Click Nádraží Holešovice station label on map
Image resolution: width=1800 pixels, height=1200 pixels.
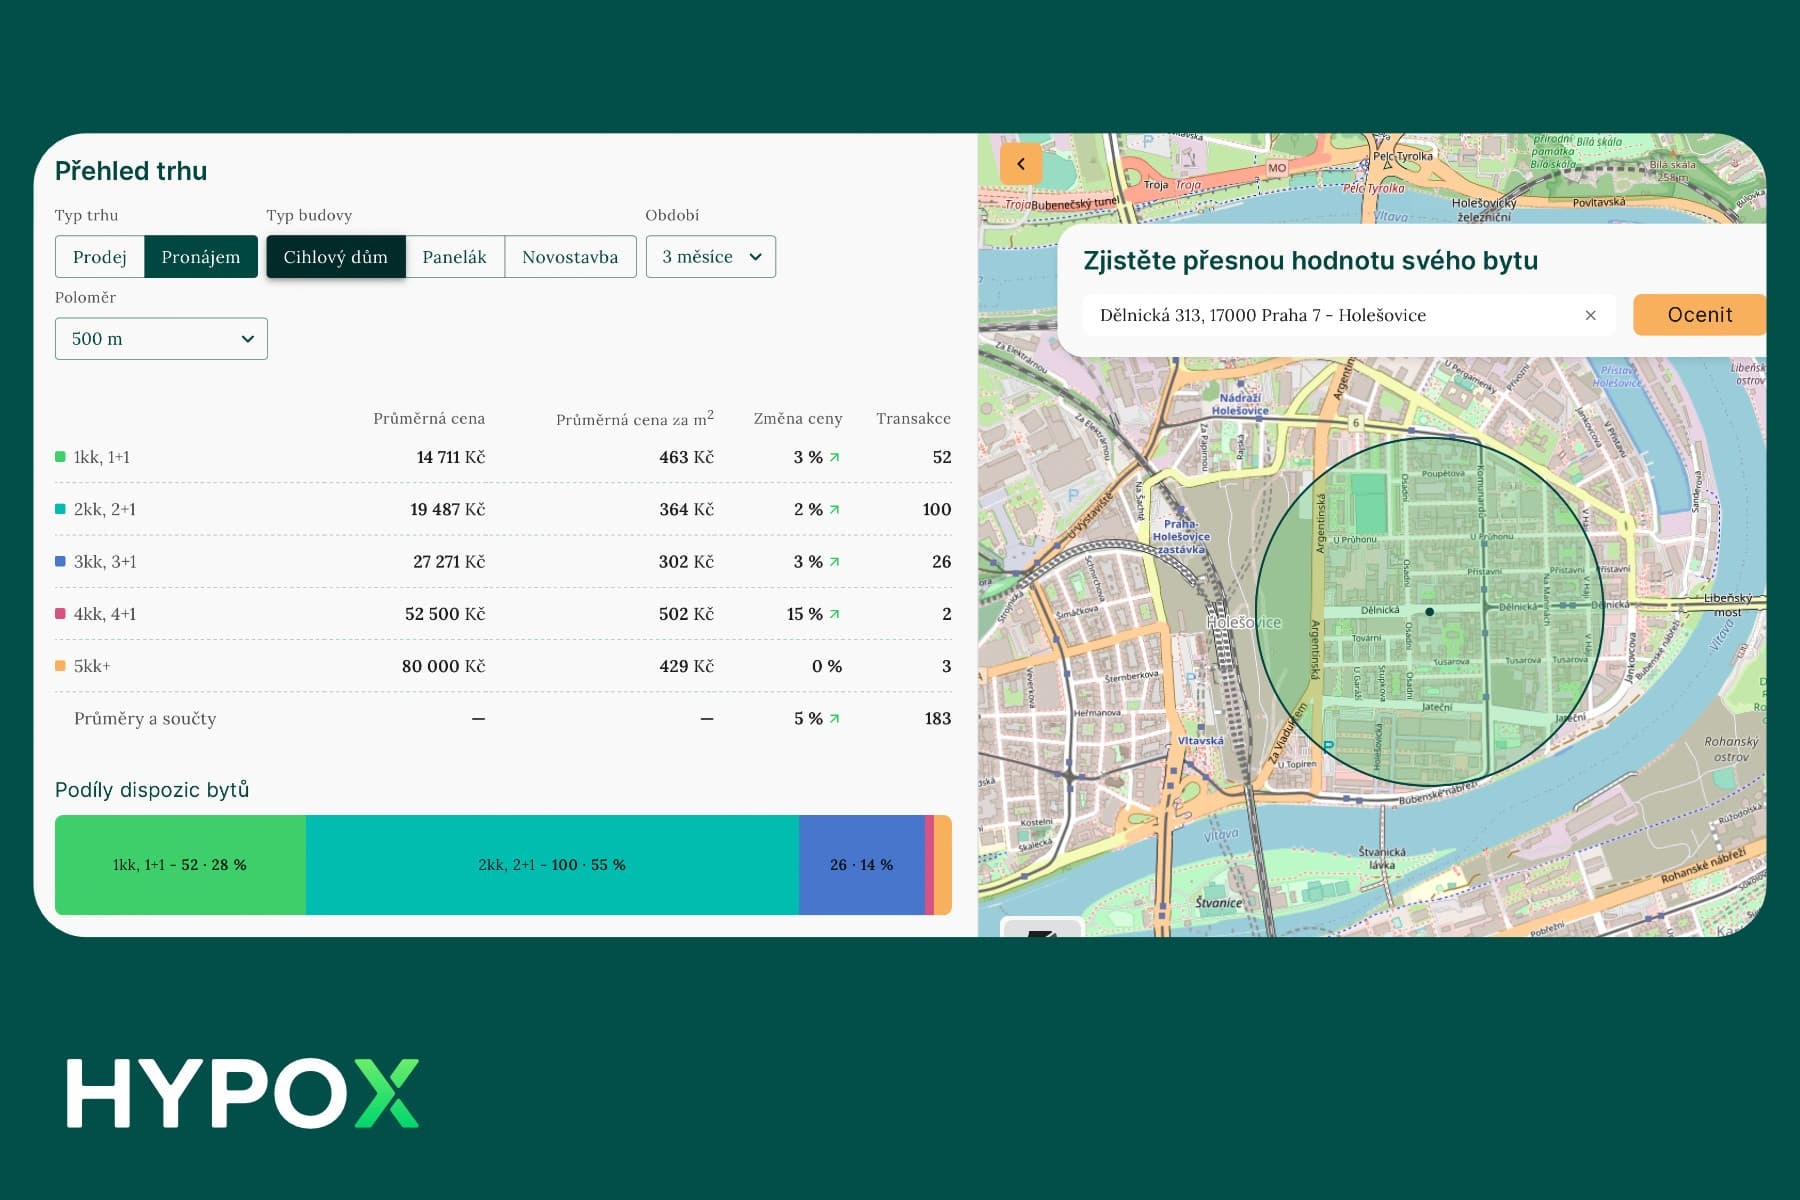point(1239,404)
